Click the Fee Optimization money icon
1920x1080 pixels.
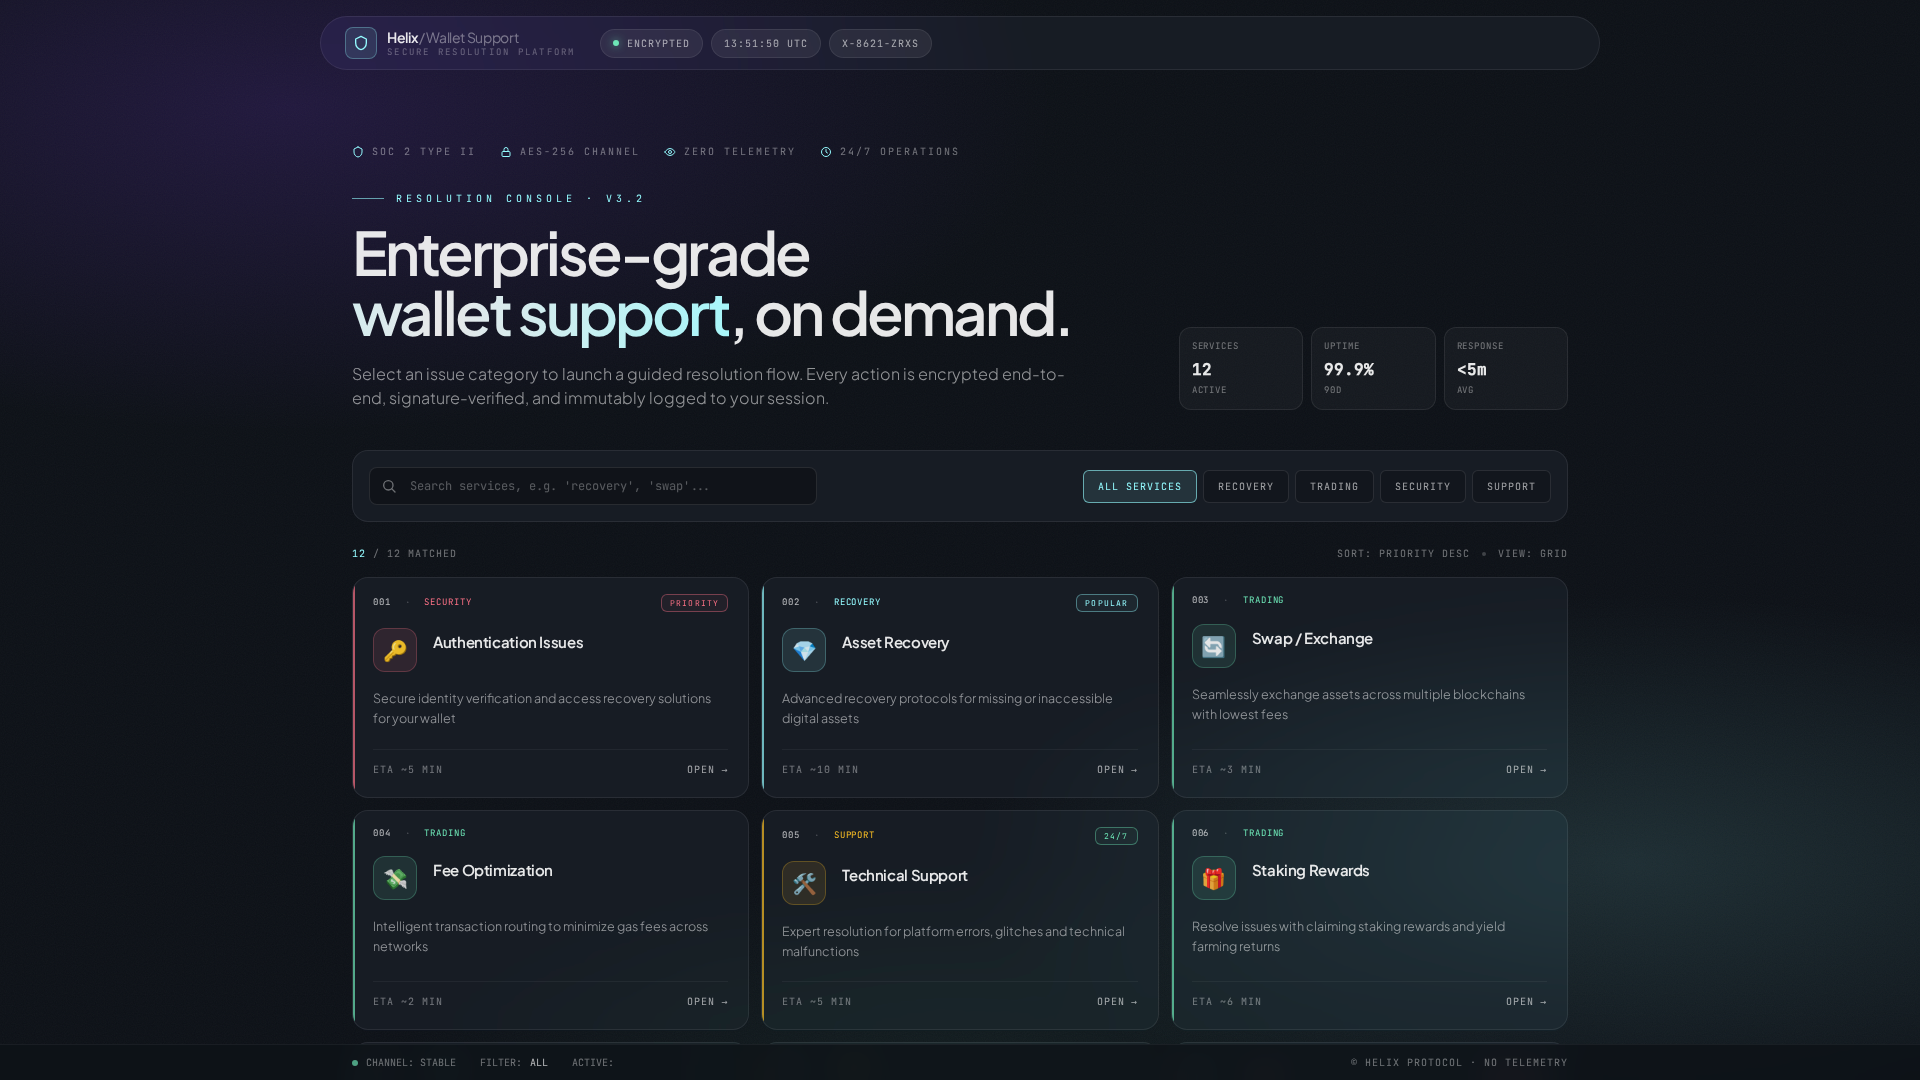point(395,878)
